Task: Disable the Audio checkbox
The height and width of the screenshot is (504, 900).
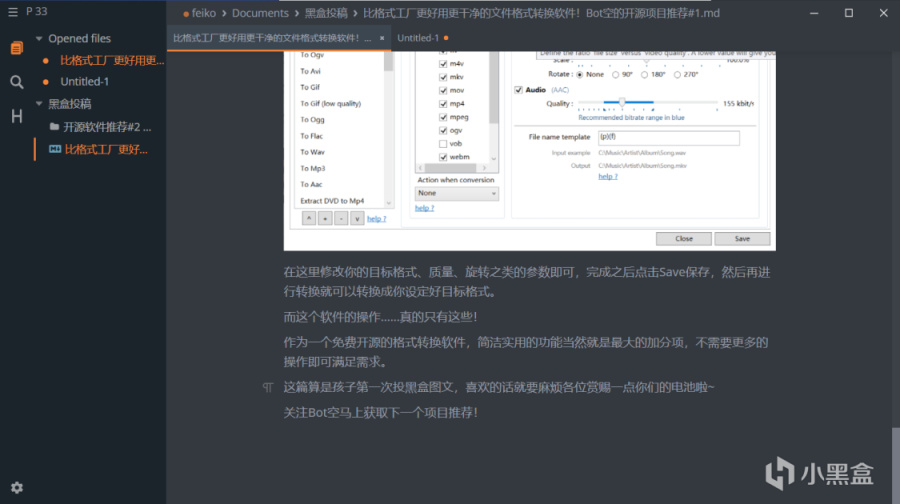Action: pyautogui.click(x=518, y=90)
